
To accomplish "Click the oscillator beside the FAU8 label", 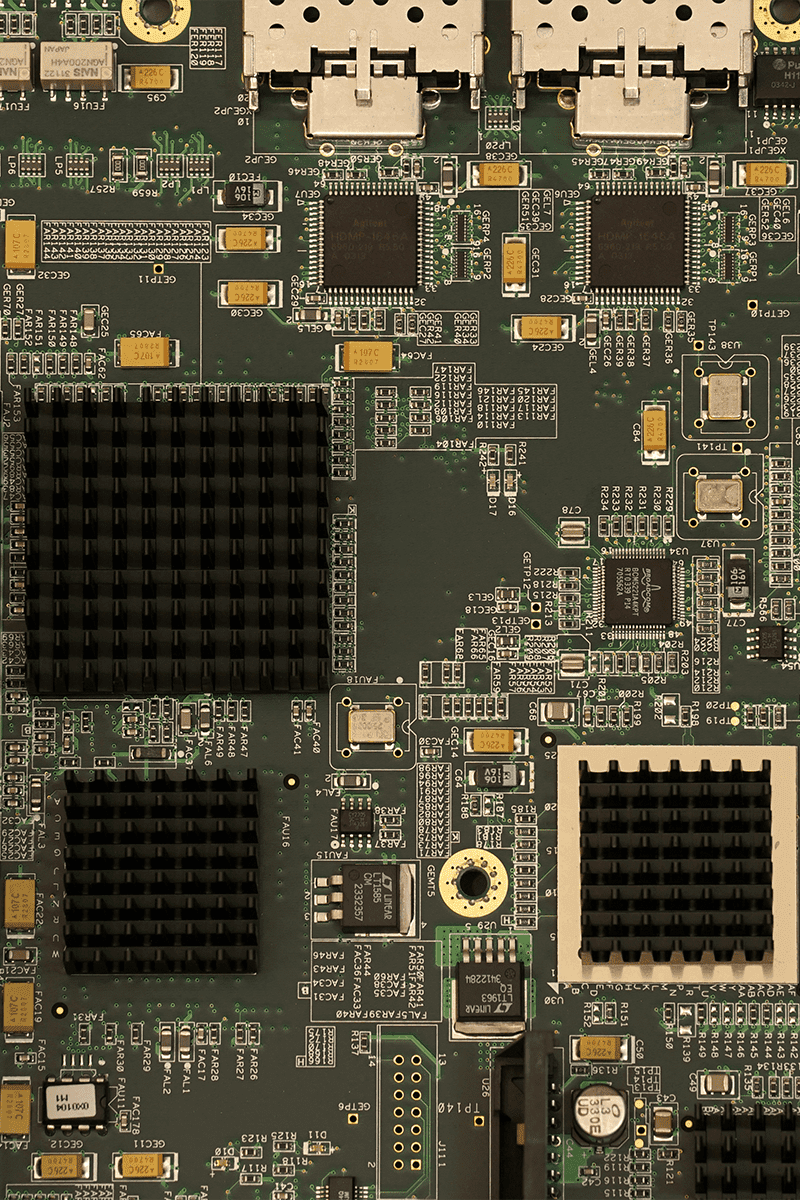I will [x=373, y=725].
